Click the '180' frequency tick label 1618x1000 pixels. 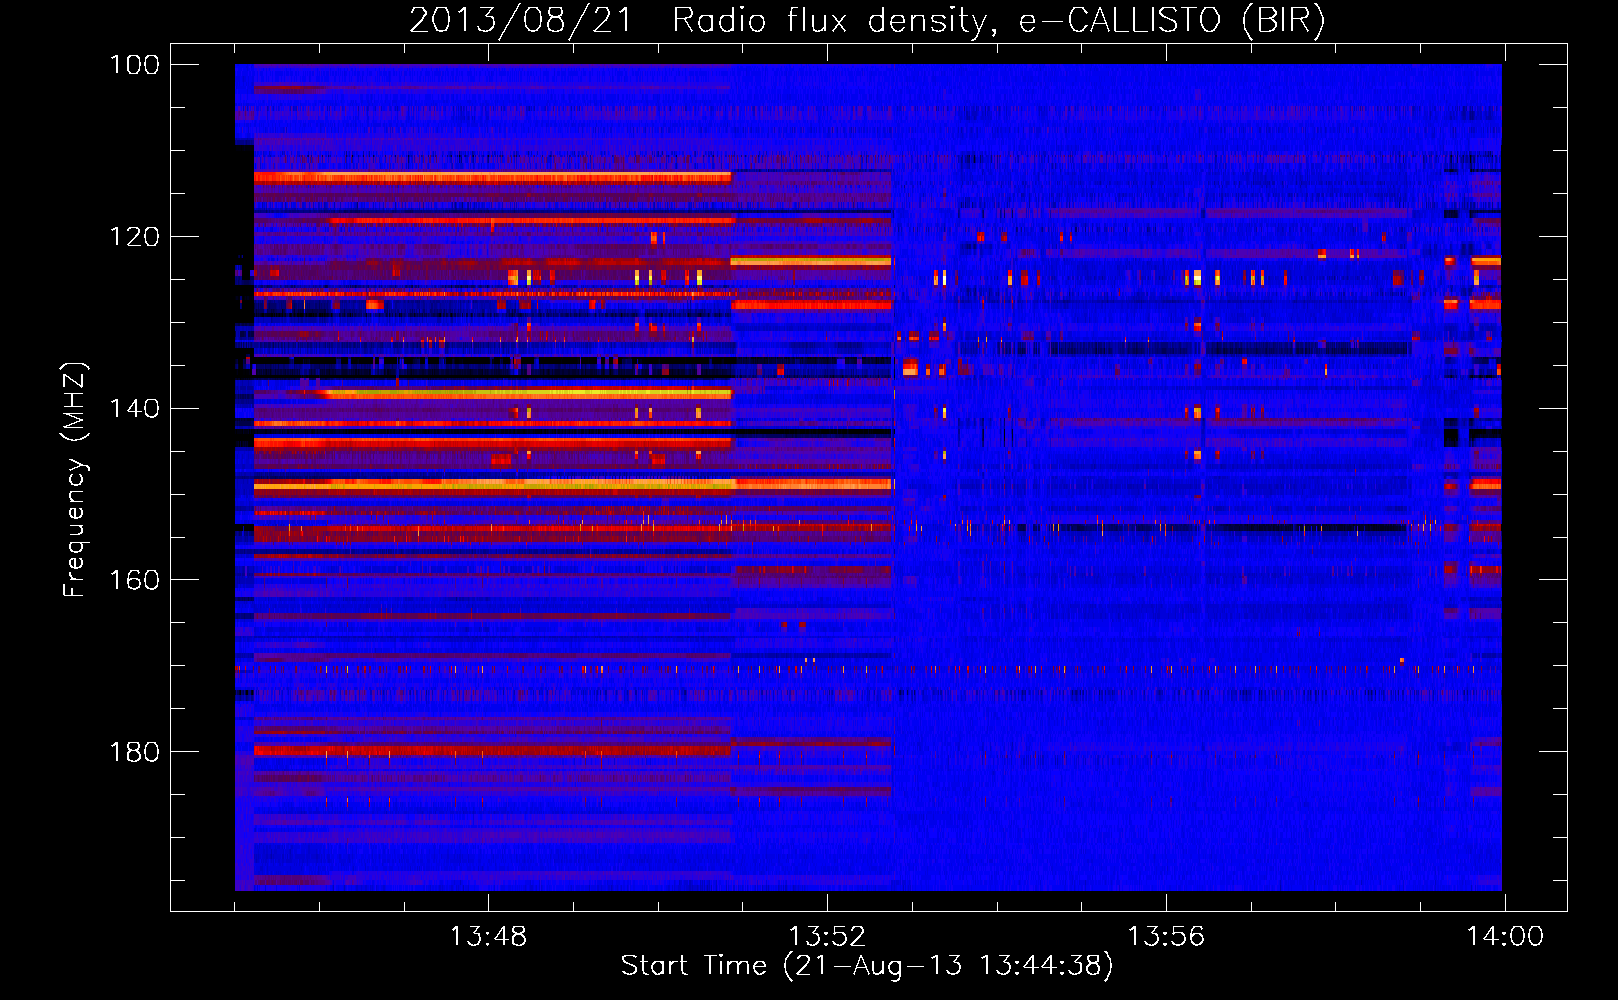[x=134, y=752]
